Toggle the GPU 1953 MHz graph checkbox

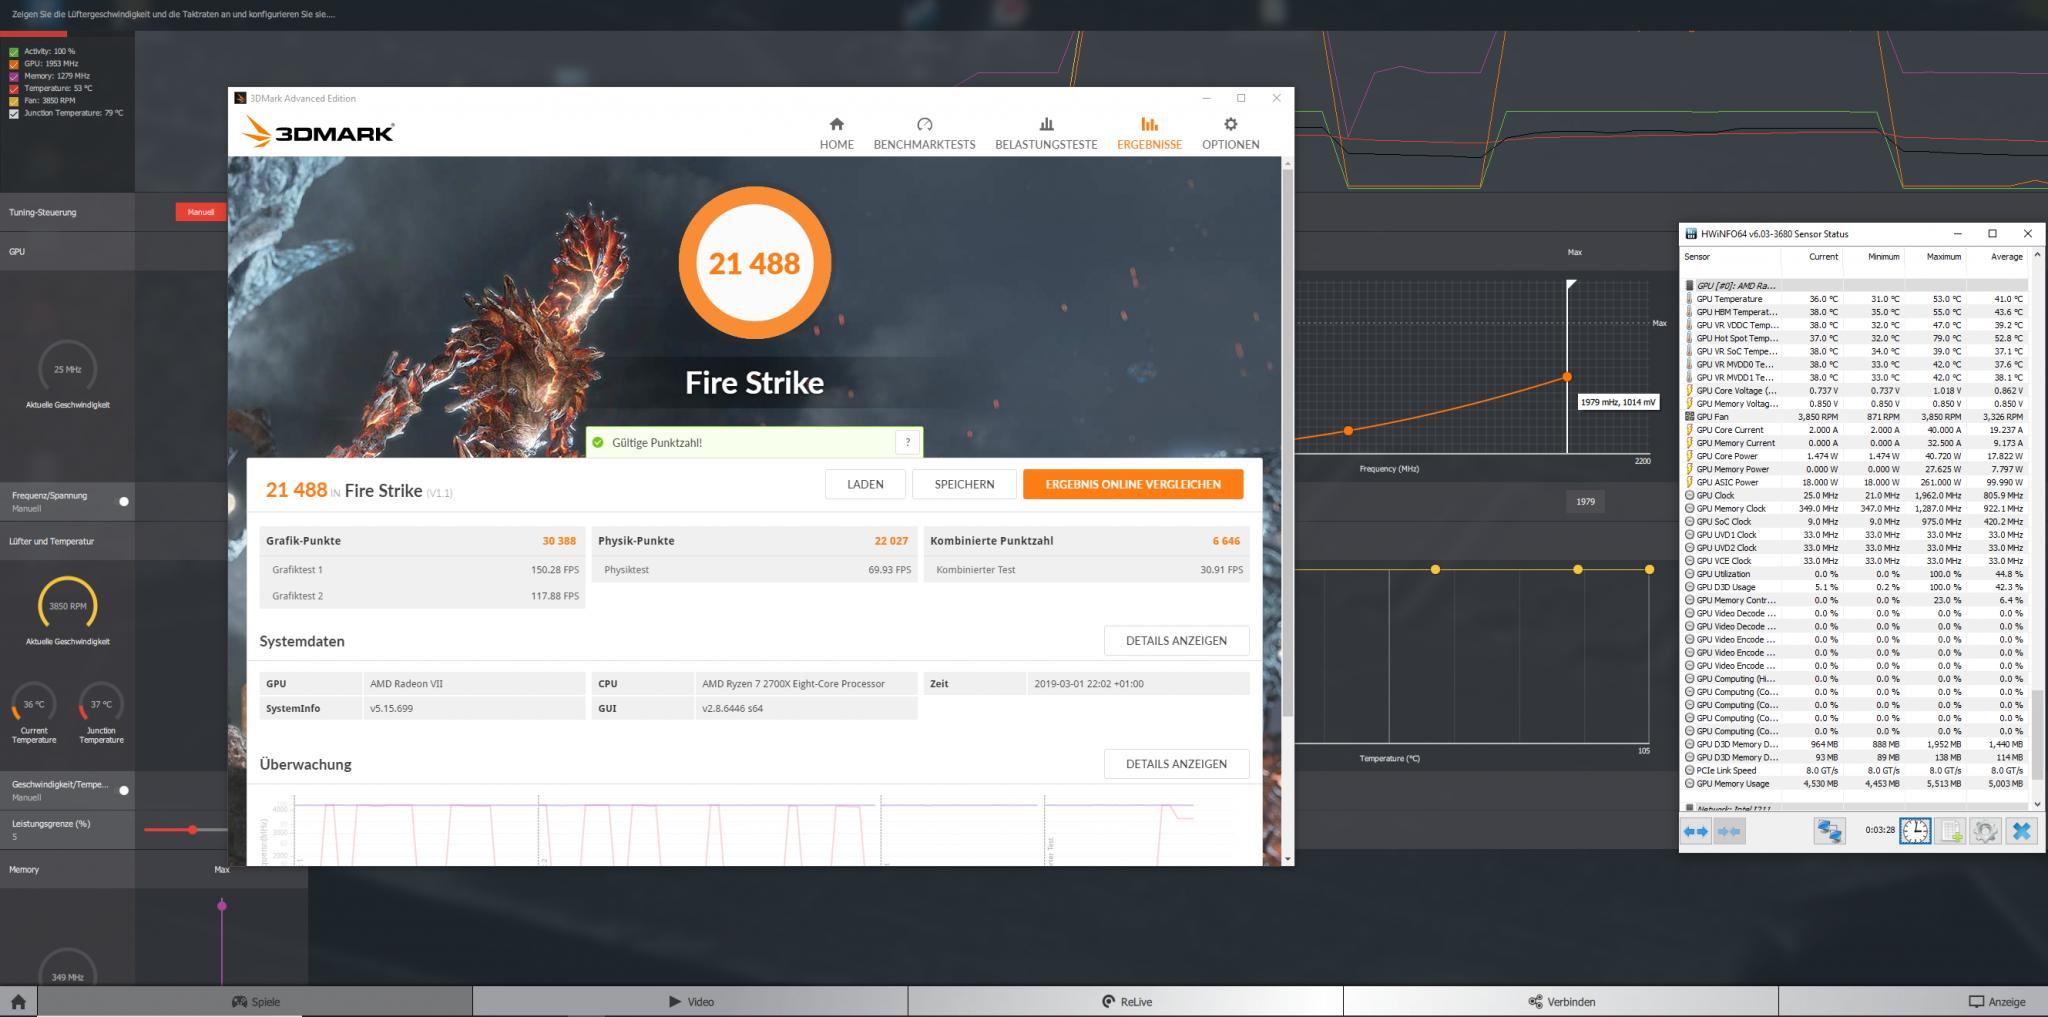14,64
